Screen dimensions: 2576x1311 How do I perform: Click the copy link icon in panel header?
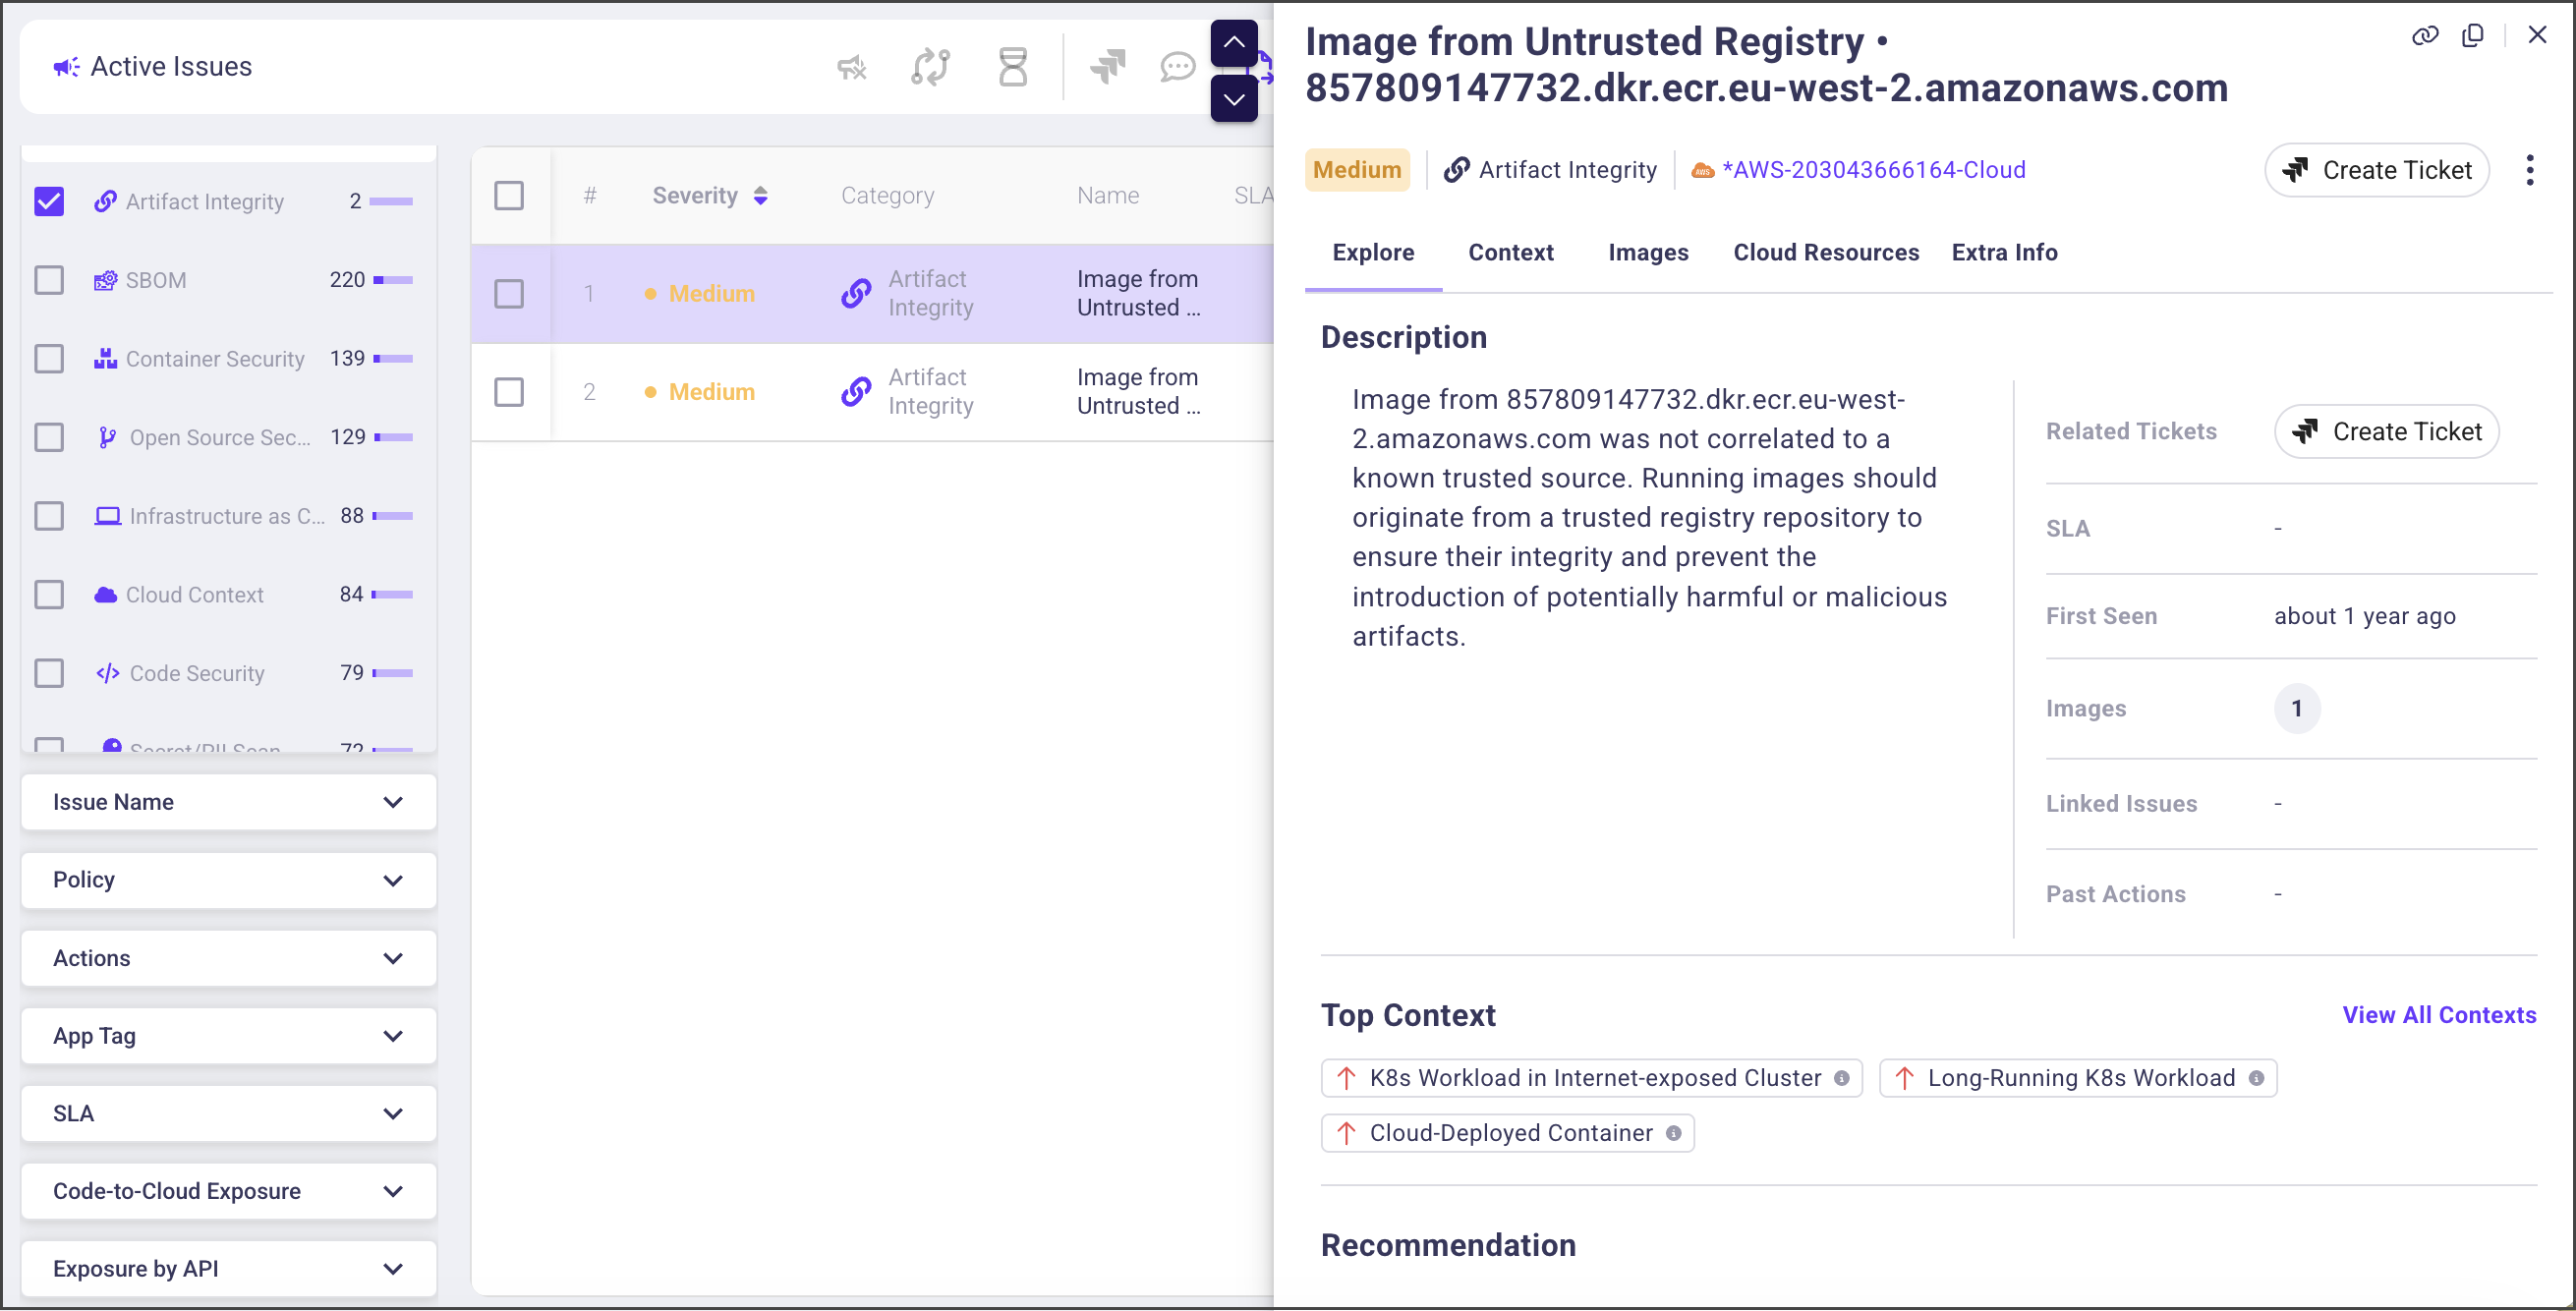pos(2424,36)
